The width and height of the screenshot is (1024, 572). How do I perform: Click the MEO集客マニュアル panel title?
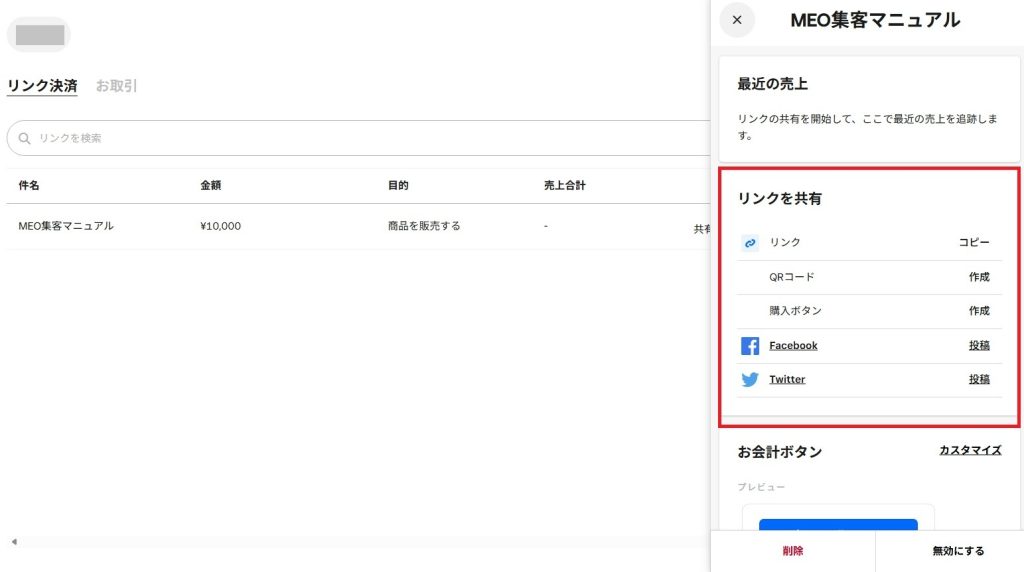click(x=875, y=20)
